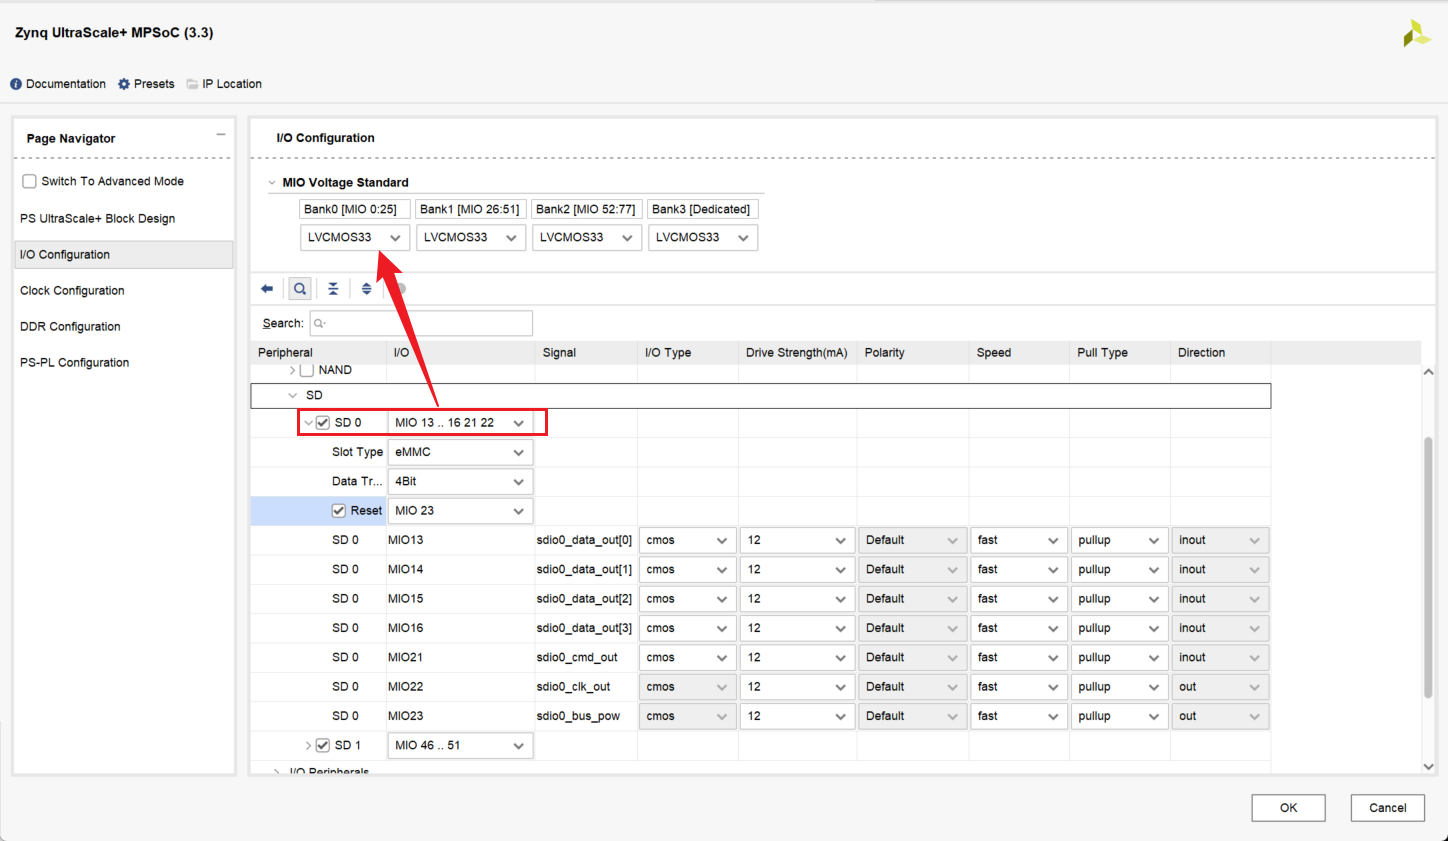Click the Drive Strength(mA) column header
The width and height of the screenshot is (1448, 841).
[796, 352]
